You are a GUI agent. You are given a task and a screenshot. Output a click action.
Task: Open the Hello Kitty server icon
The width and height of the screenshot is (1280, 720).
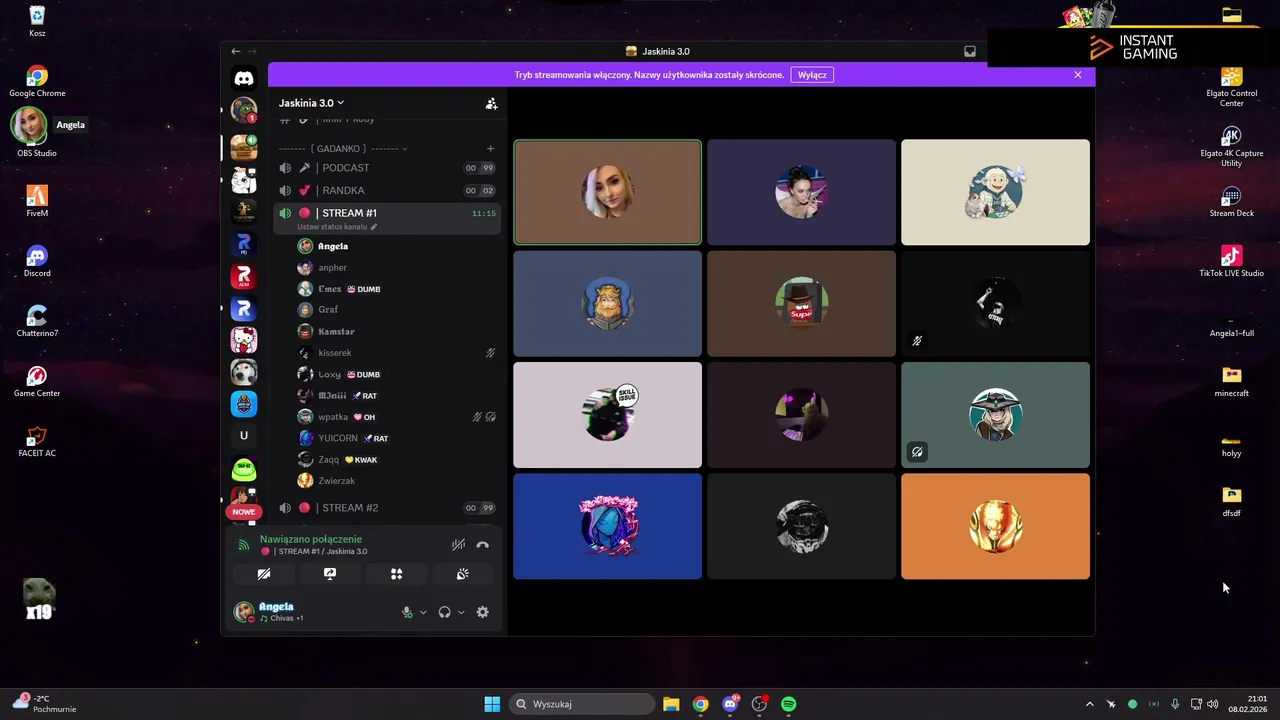[x=244, y=340]
